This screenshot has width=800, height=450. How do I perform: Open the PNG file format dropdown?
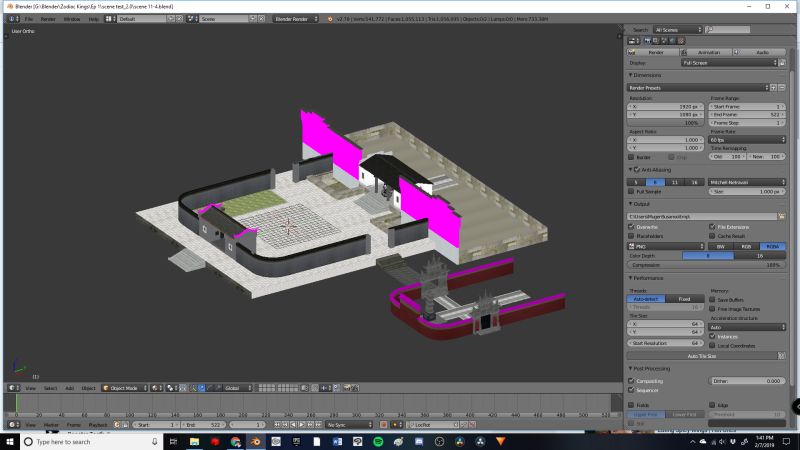point(665,246)
